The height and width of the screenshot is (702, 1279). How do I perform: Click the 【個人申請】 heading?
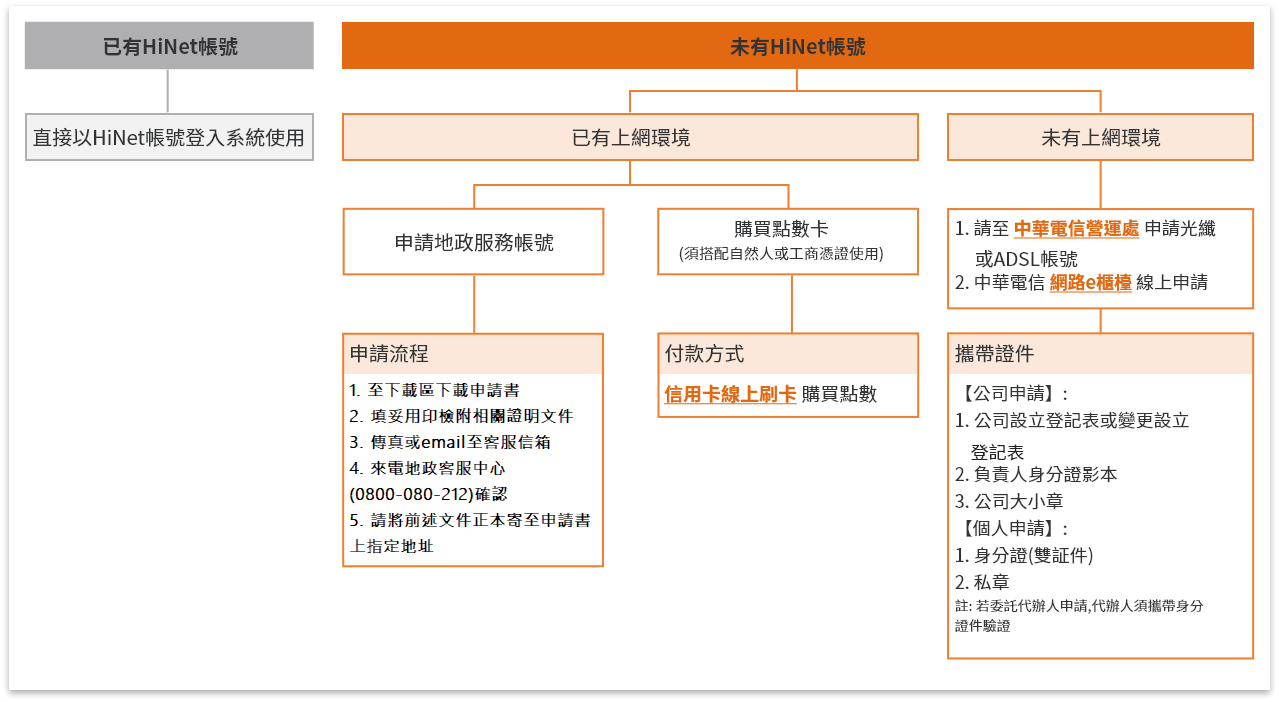(x=1012, y=529)
